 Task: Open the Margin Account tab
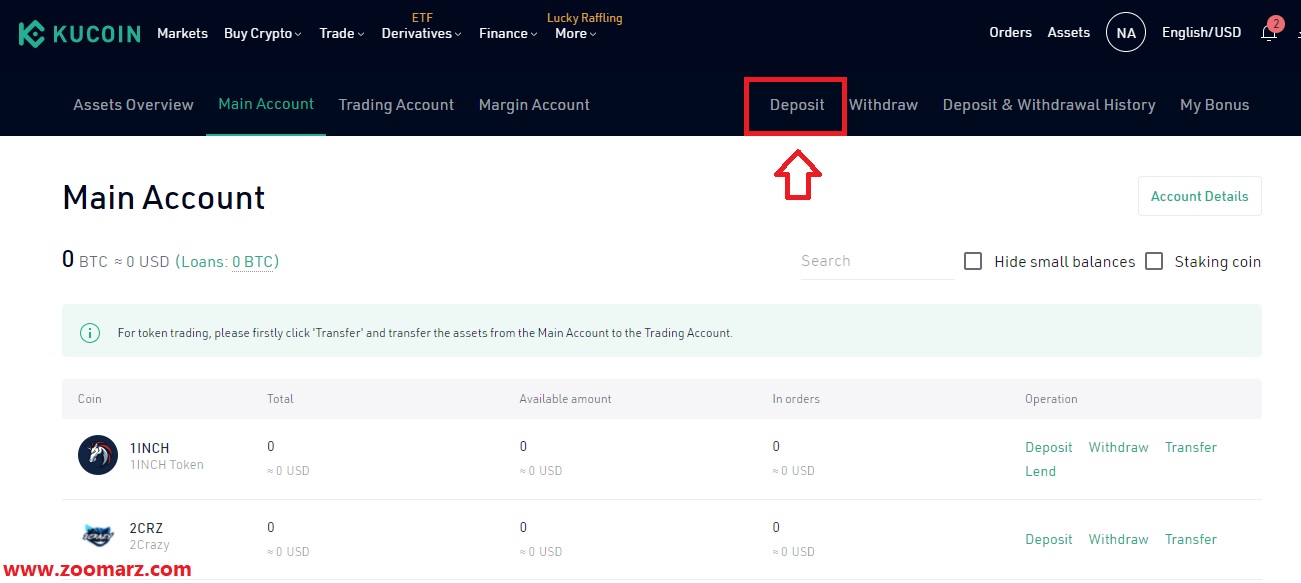pos(534,105)
